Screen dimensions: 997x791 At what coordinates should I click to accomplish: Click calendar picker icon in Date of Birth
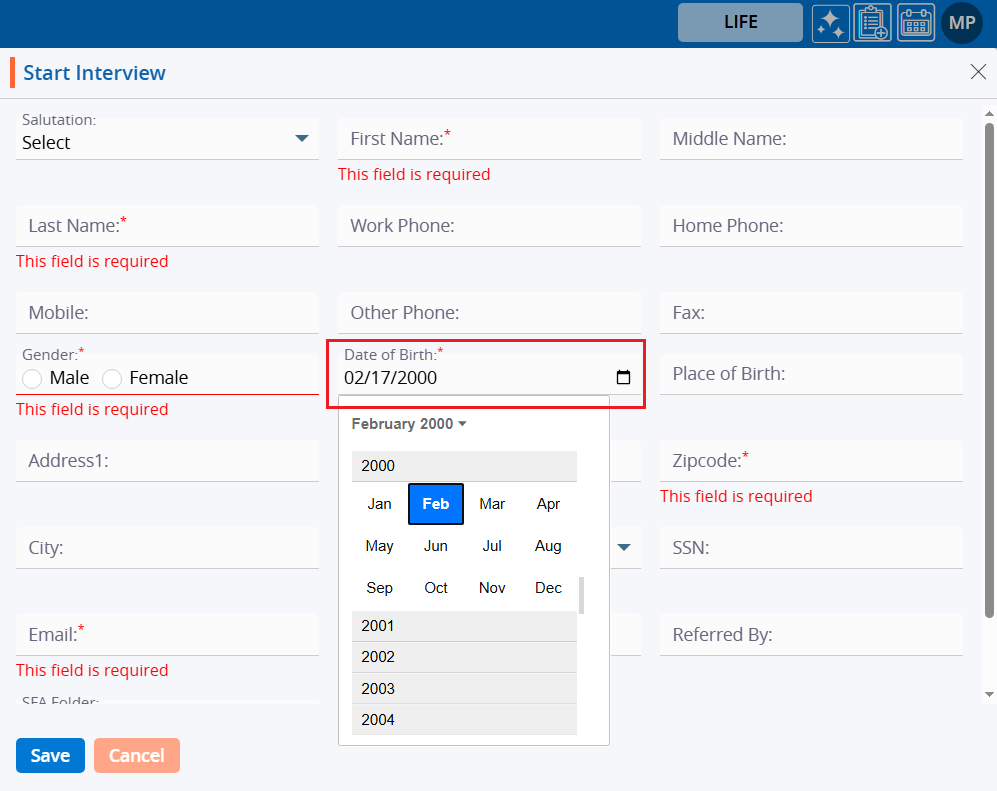coord(623,378)
